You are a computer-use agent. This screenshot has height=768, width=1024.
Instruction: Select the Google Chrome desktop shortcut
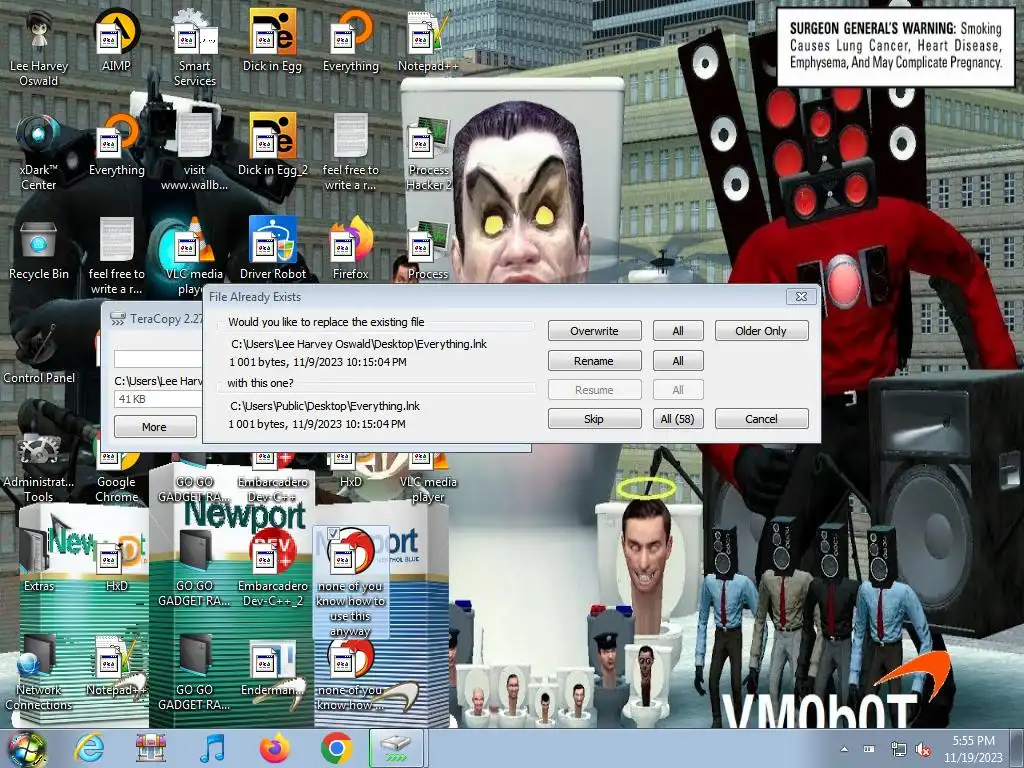(116, 475)
